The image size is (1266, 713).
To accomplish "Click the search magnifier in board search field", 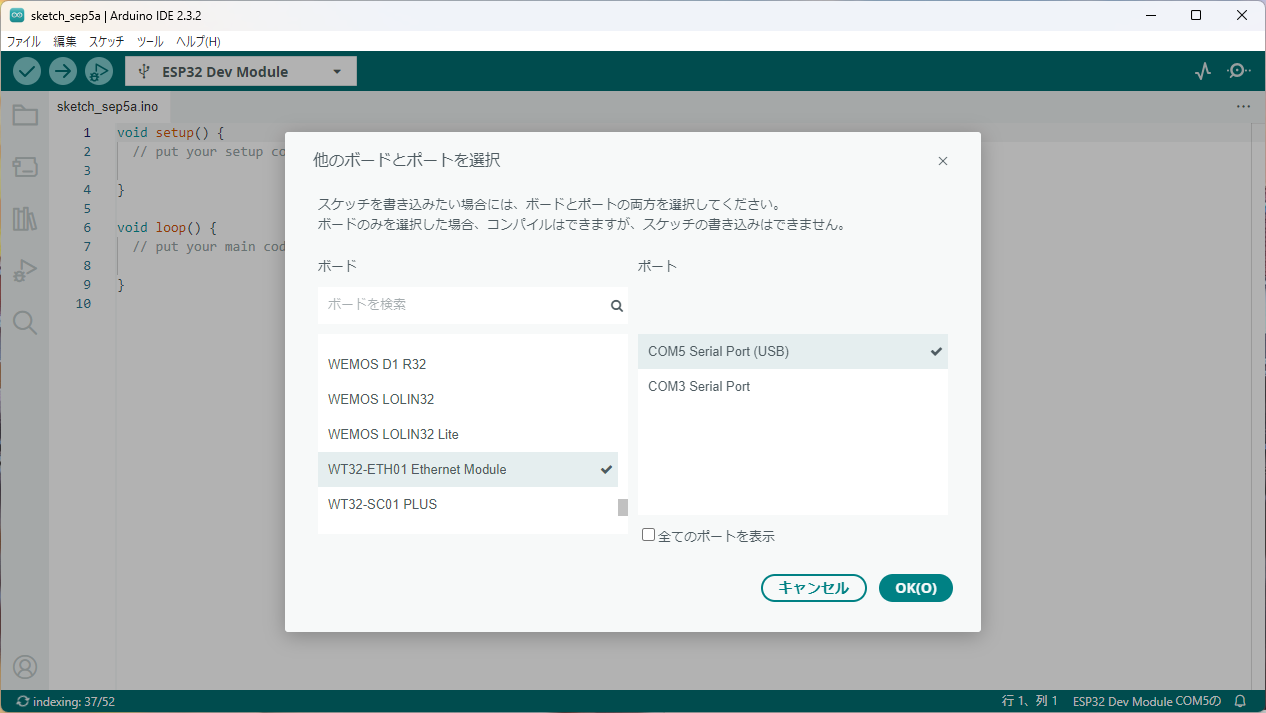I will point(617,306).
